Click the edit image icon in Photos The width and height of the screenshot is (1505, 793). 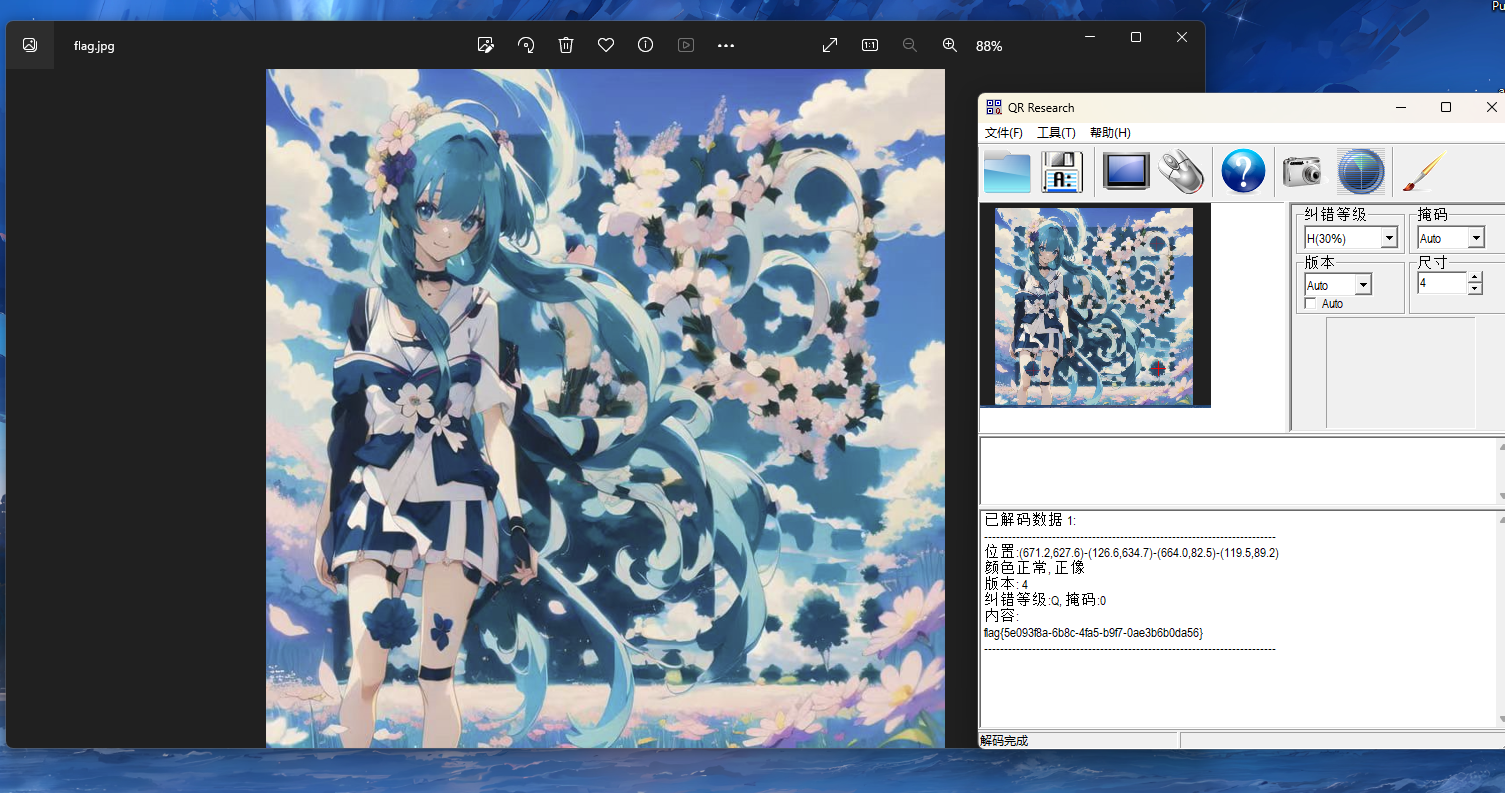click(x=486, y=45)
